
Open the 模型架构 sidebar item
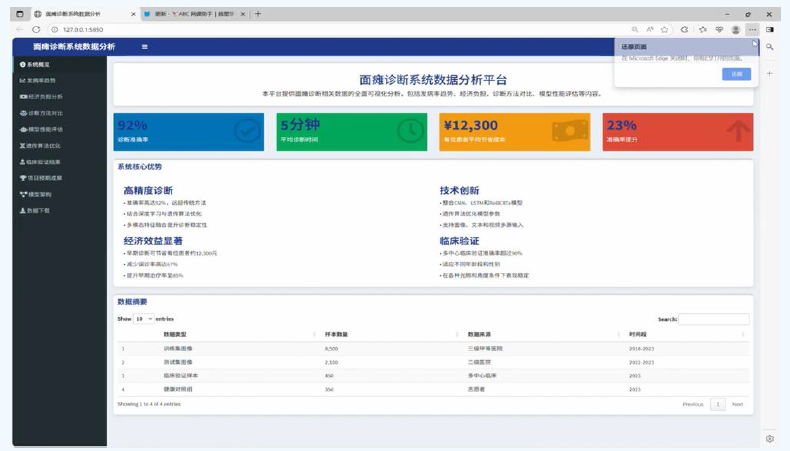(59, 194)
